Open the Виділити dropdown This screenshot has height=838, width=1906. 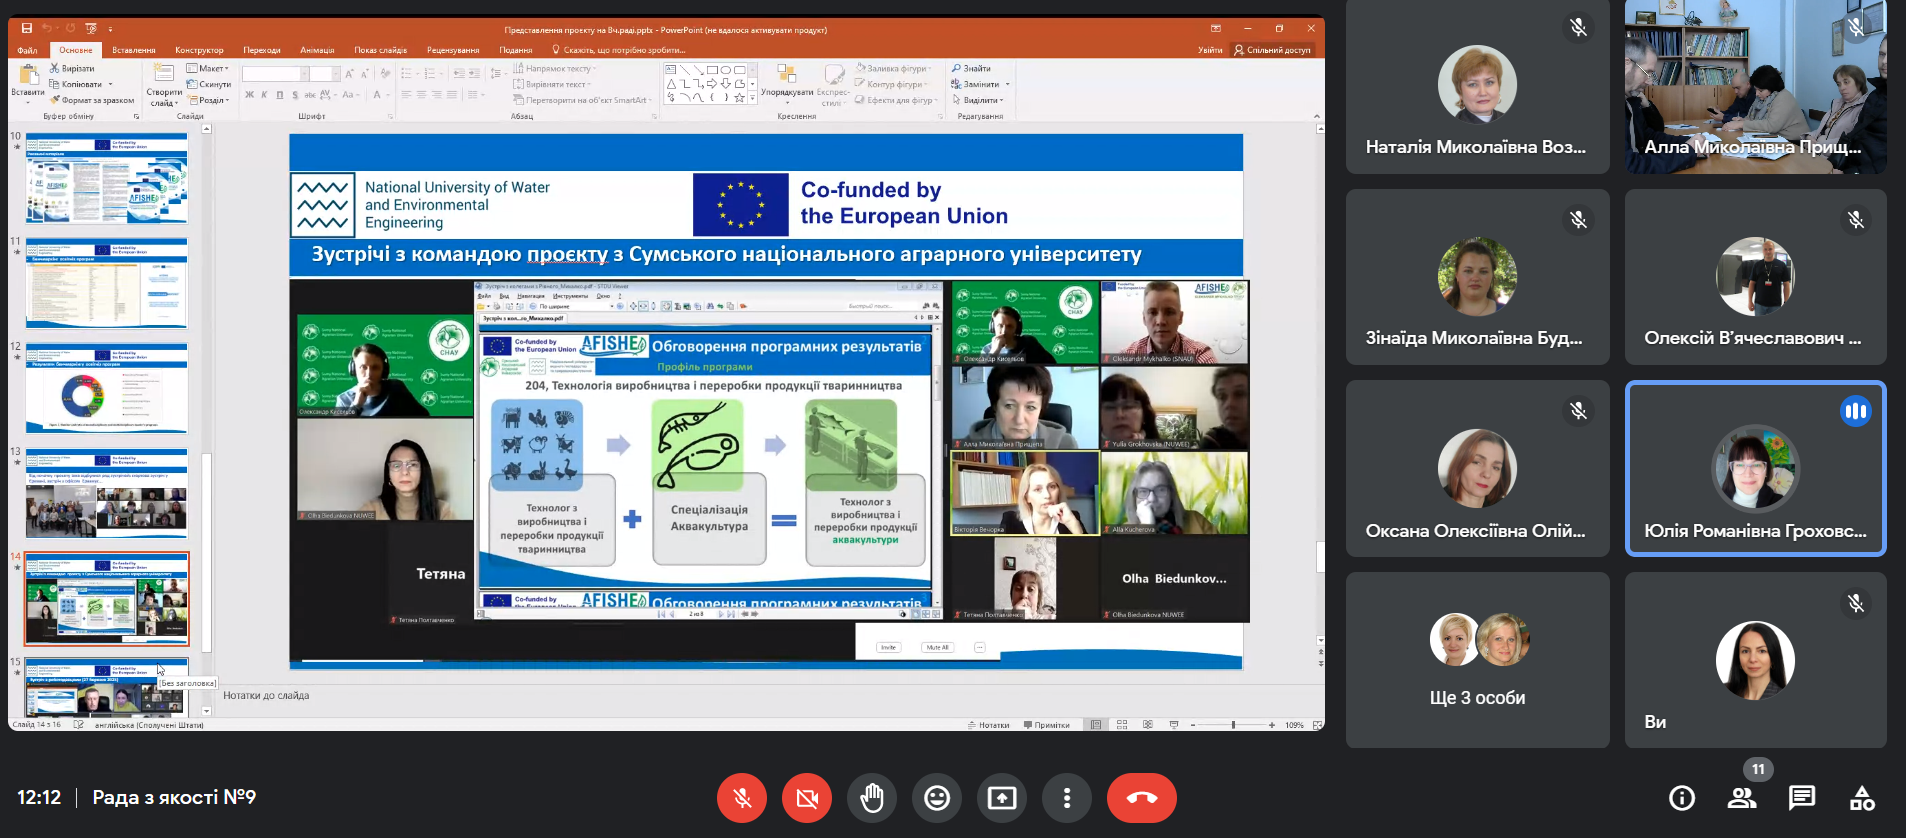[x=980, y=100]
